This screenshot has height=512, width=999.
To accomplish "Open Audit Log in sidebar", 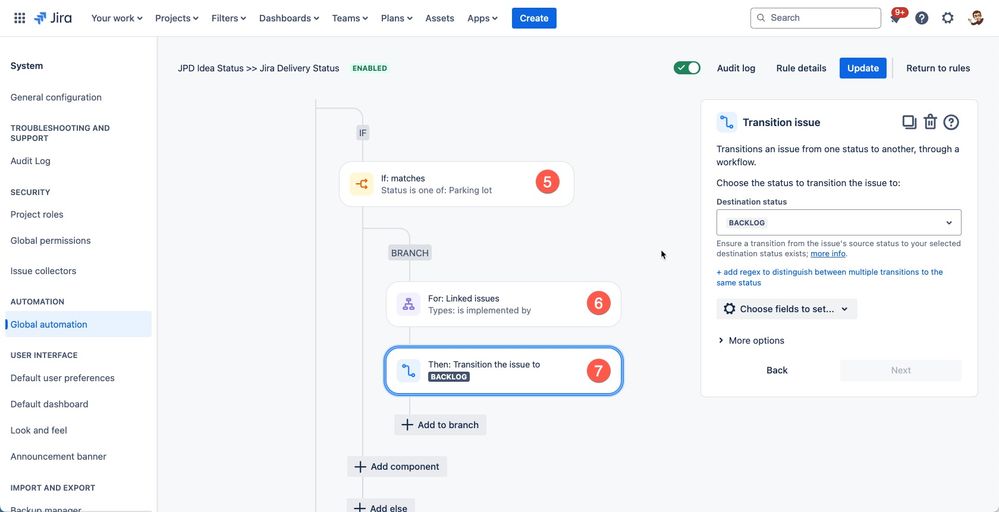I will (31, 161).
